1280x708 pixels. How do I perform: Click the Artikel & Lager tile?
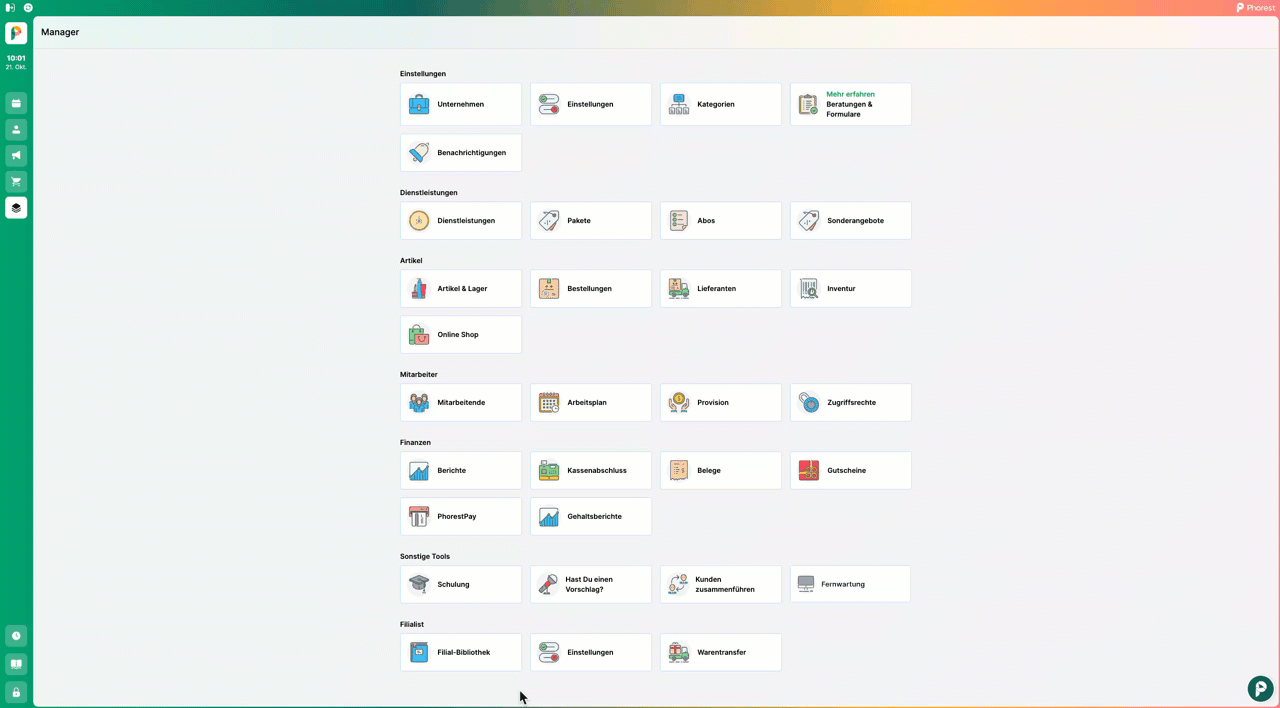461,289
